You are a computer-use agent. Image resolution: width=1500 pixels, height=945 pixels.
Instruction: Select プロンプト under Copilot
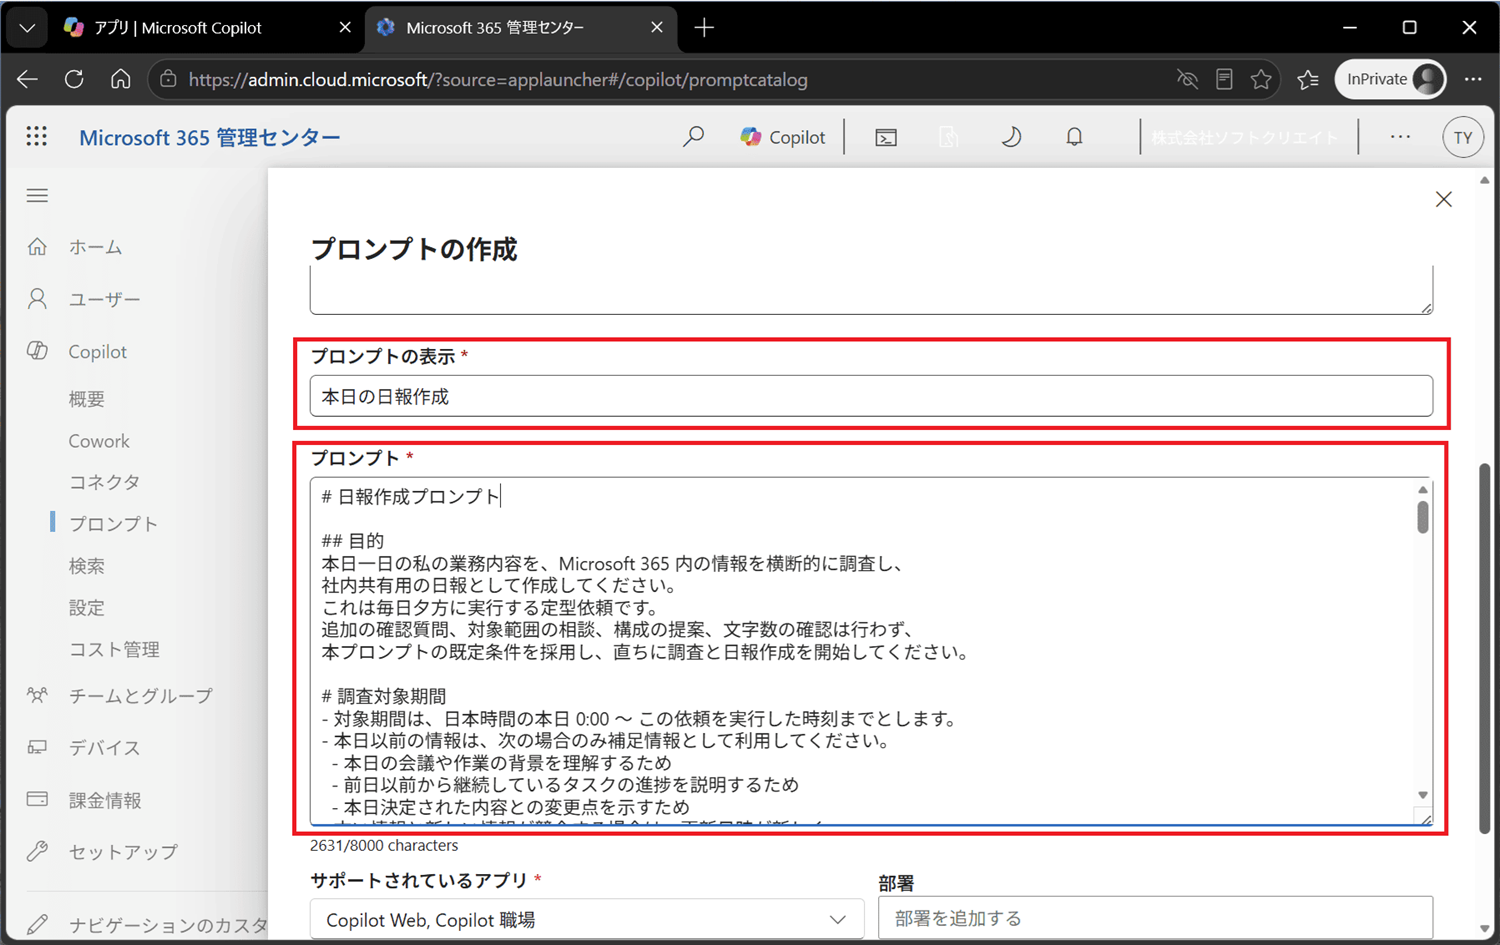tap(113, 524)
